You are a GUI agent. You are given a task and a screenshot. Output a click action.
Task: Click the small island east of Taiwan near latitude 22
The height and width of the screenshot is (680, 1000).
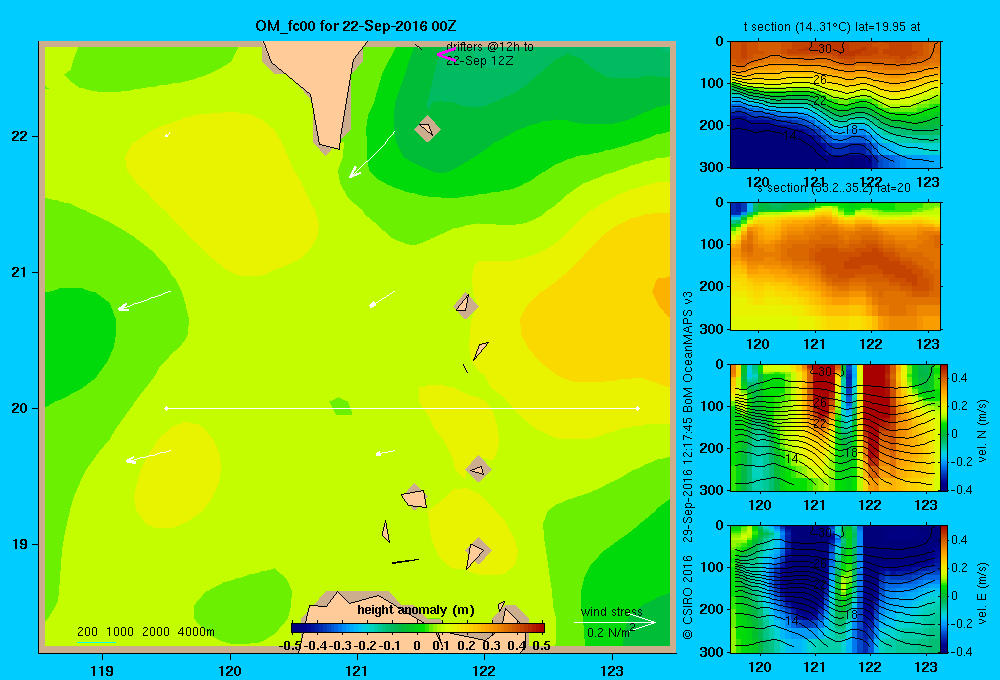(x=427, y=129)
